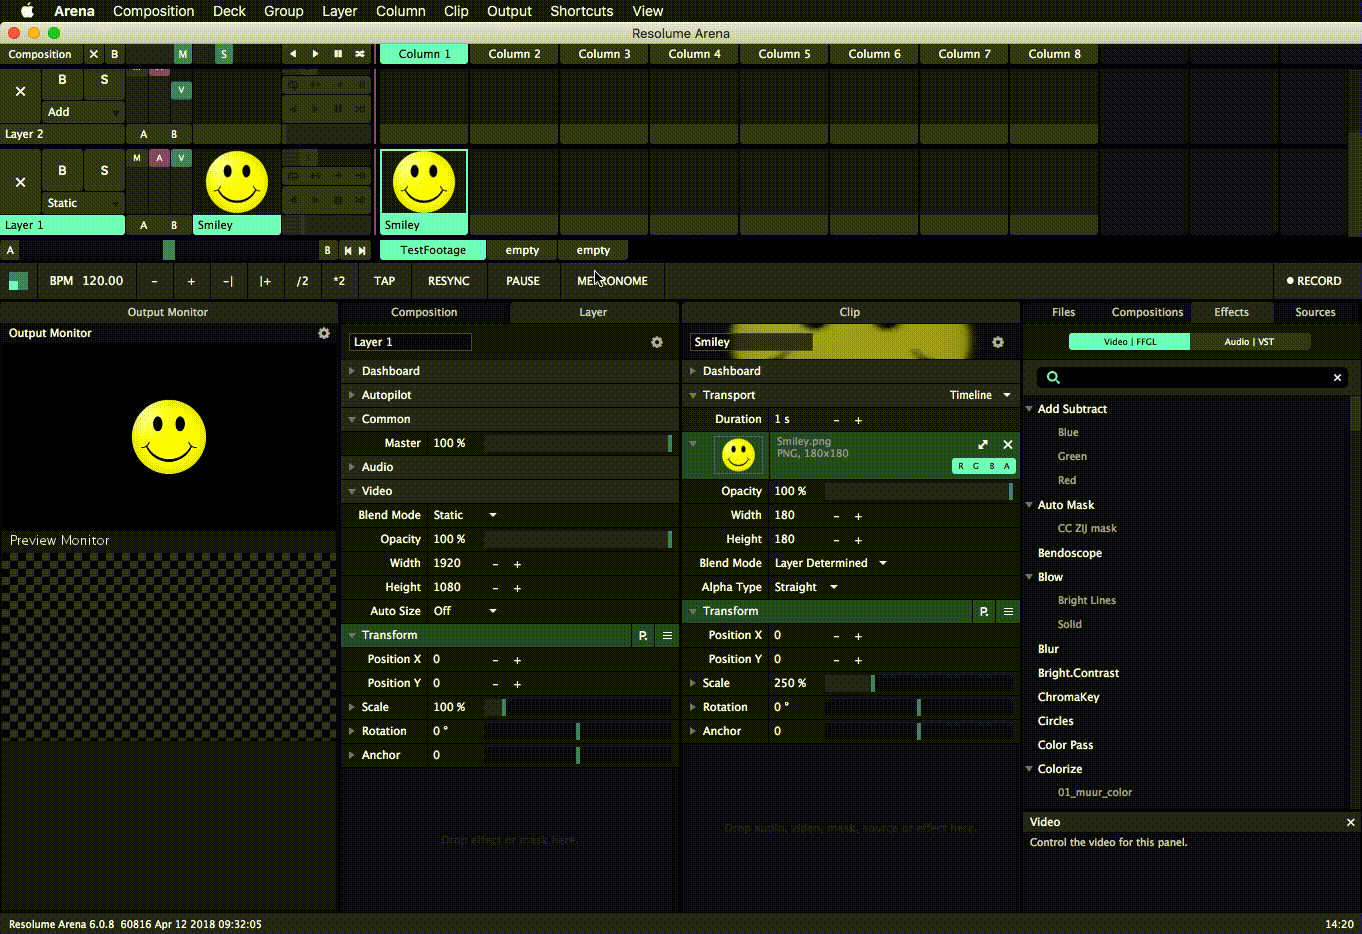Toggle the Layer 1 bypass B button
This screenshot has height=934, width=1362.
tap(62, 170)
